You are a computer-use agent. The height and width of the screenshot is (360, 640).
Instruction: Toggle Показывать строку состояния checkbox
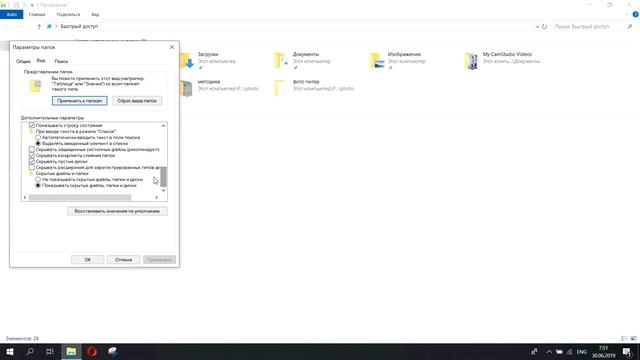(32, 125)
